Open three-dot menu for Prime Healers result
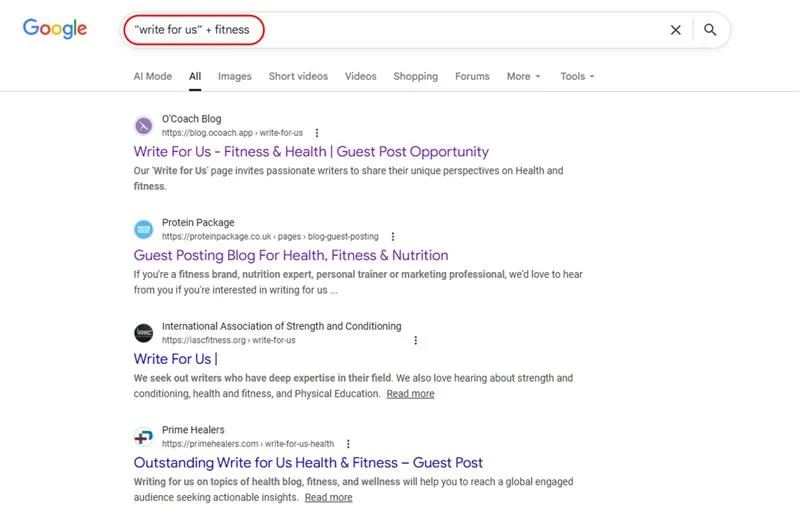This screenshot has height=517, width=800. click(x=348, y=444)
